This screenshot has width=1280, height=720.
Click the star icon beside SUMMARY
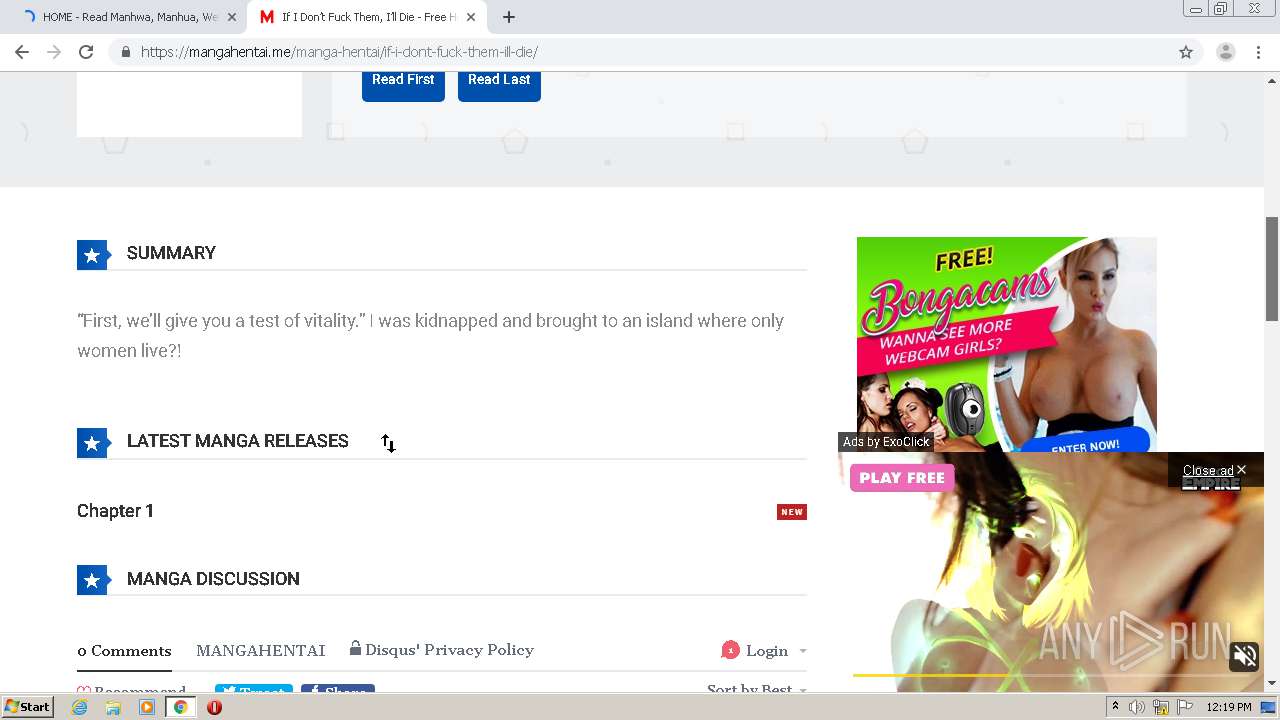pyautogui.click(x=92, y=255)
